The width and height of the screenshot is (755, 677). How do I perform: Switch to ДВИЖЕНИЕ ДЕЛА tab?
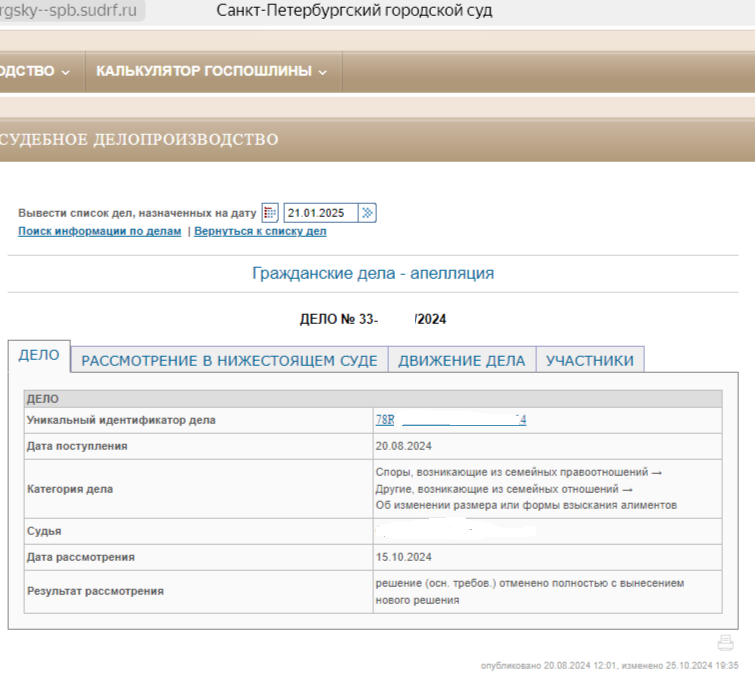461,361
